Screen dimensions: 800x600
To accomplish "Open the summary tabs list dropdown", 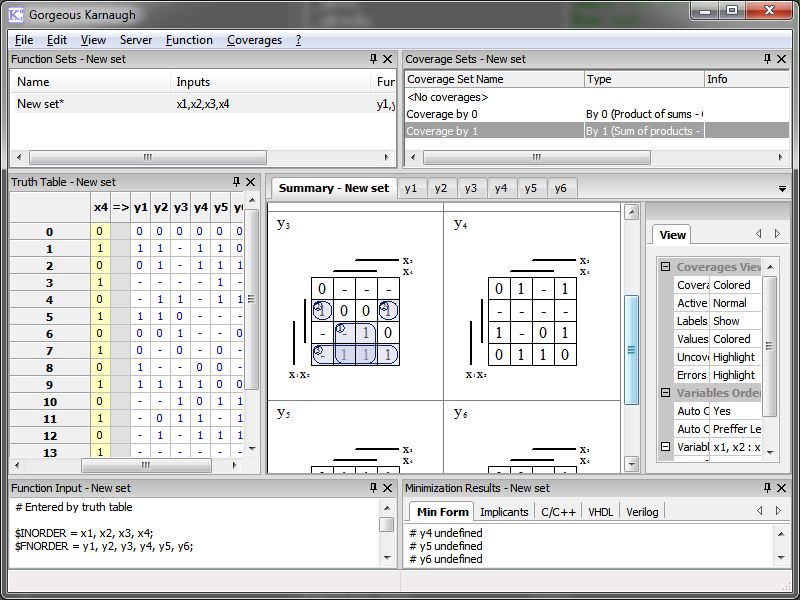I will [x=782, y=189].
